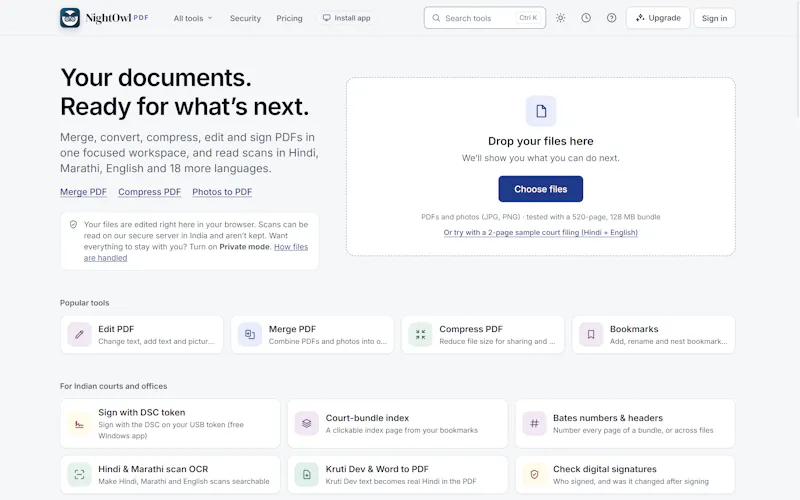Open the Compress PDF tool card title
The image size is (800, 500).
(x=471, y=329)
